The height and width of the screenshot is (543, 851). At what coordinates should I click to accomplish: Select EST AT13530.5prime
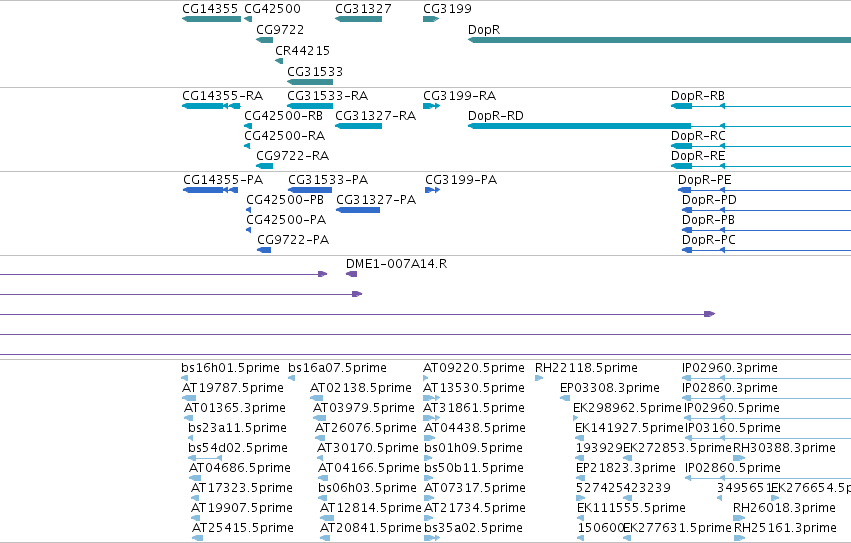[431, 398]
